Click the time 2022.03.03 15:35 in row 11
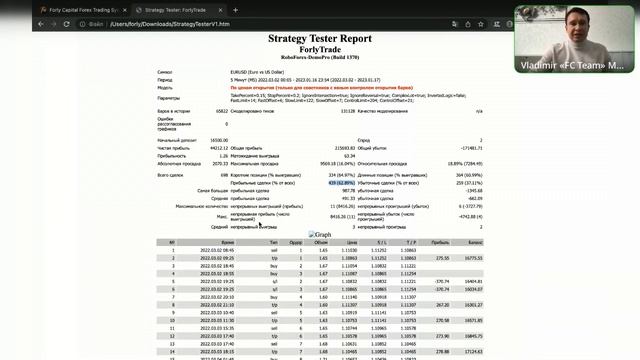The image size is (640, 360). point(217,328)
